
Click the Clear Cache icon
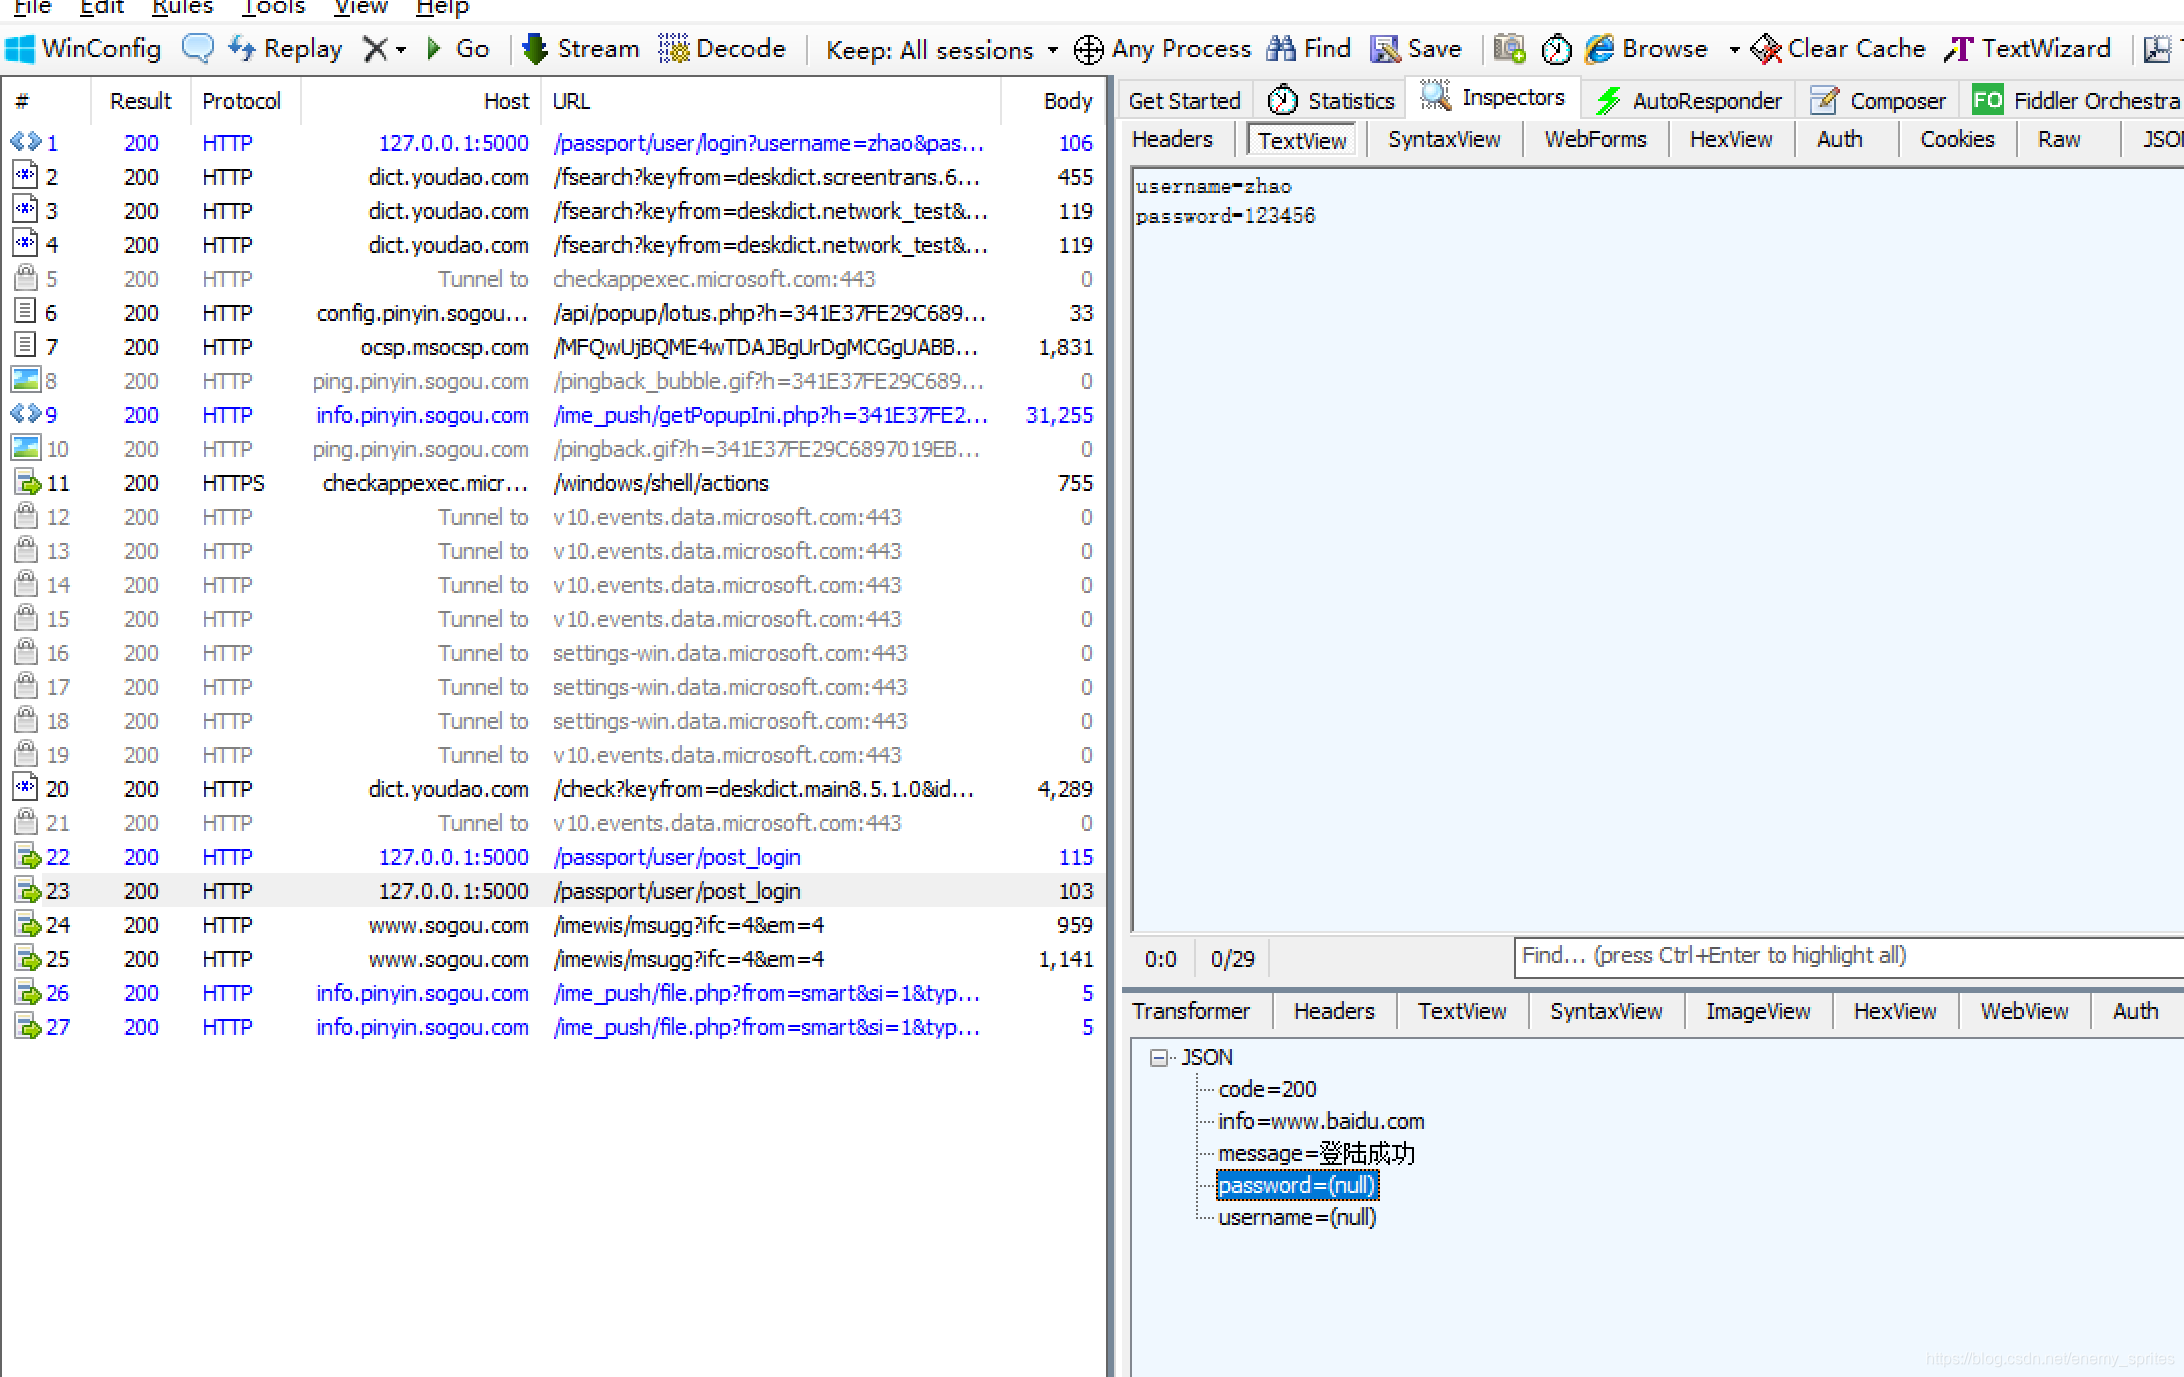[x=1766, y=49]
